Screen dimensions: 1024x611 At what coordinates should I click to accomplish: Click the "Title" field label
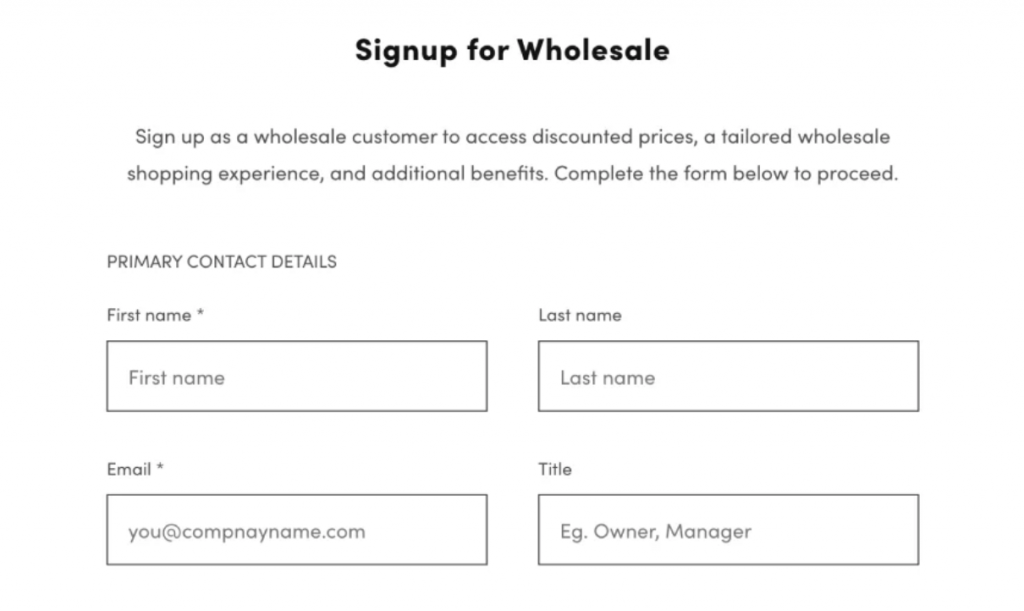555,469
